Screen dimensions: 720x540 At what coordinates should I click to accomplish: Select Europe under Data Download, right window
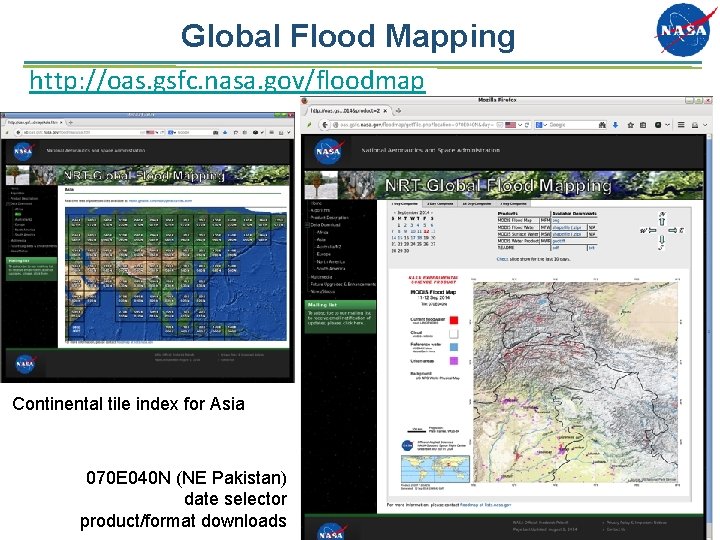pos(324,253)
